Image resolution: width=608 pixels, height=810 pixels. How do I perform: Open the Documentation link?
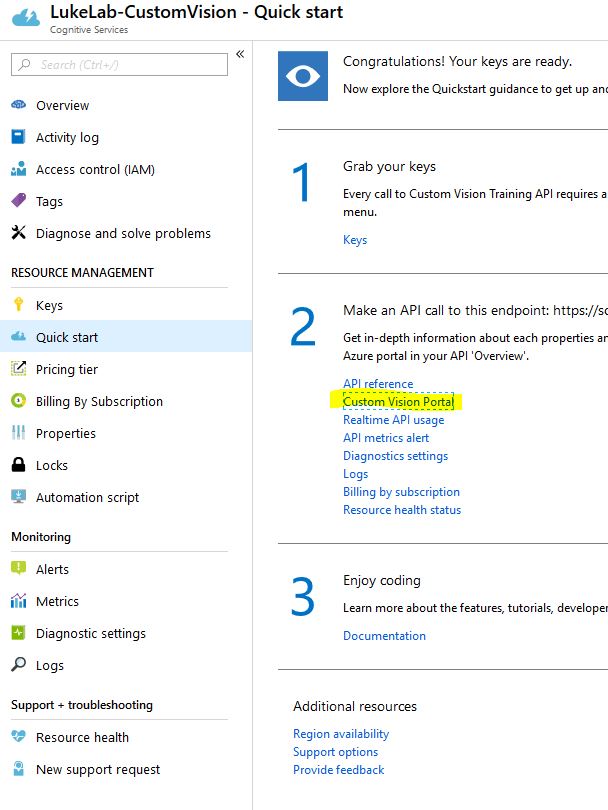384,636
